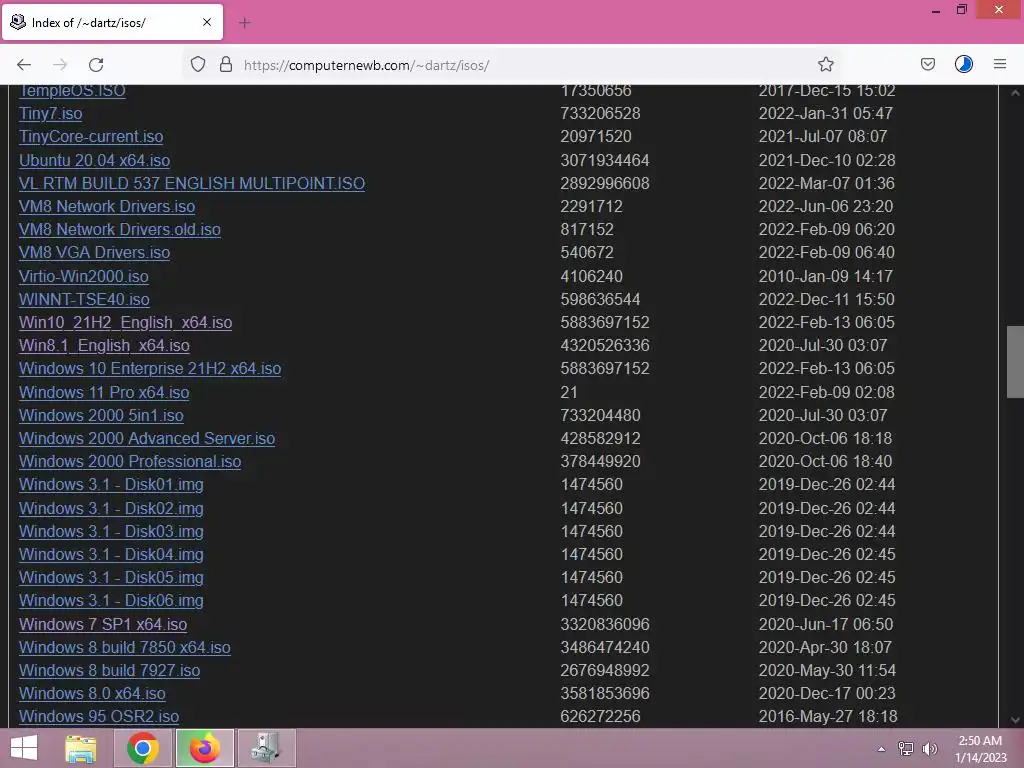Screen dimensions: 1024x768
Task: Download Tiny7.iso
Action: (51, 114)
